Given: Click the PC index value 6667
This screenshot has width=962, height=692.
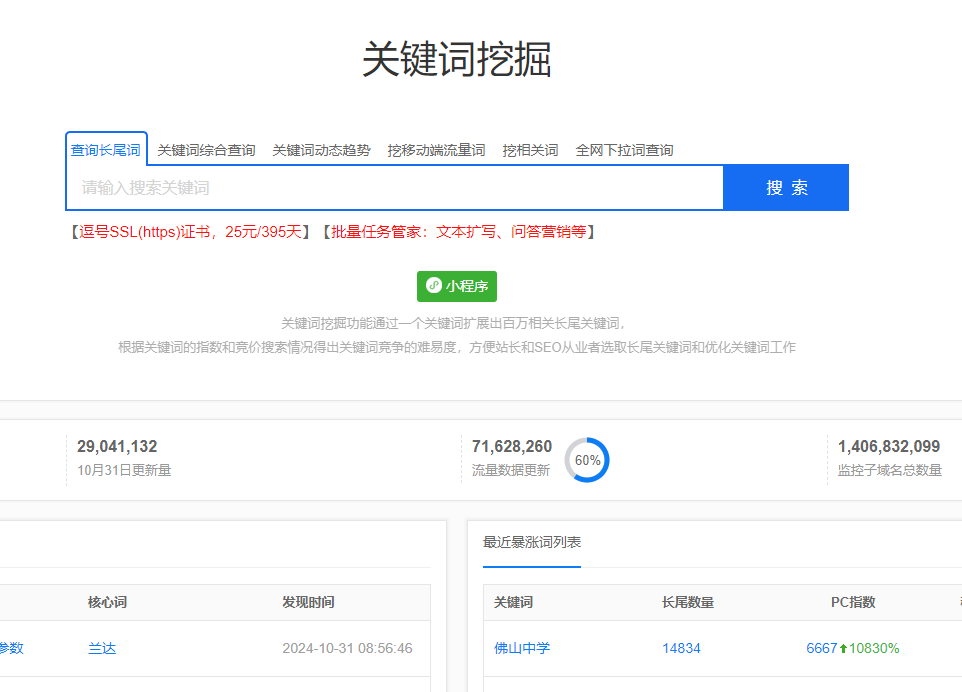Looking at the screenshot, I should [x=822, y=648].
